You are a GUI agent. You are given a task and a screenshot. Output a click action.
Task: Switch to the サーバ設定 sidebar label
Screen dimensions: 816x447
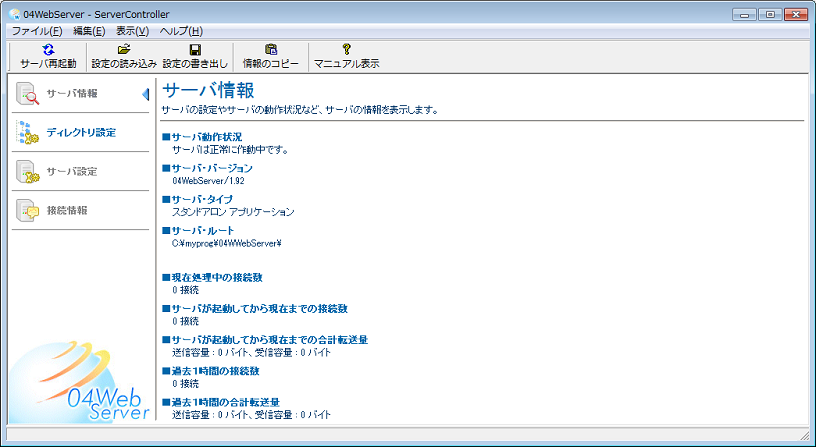tap(72, 172)
